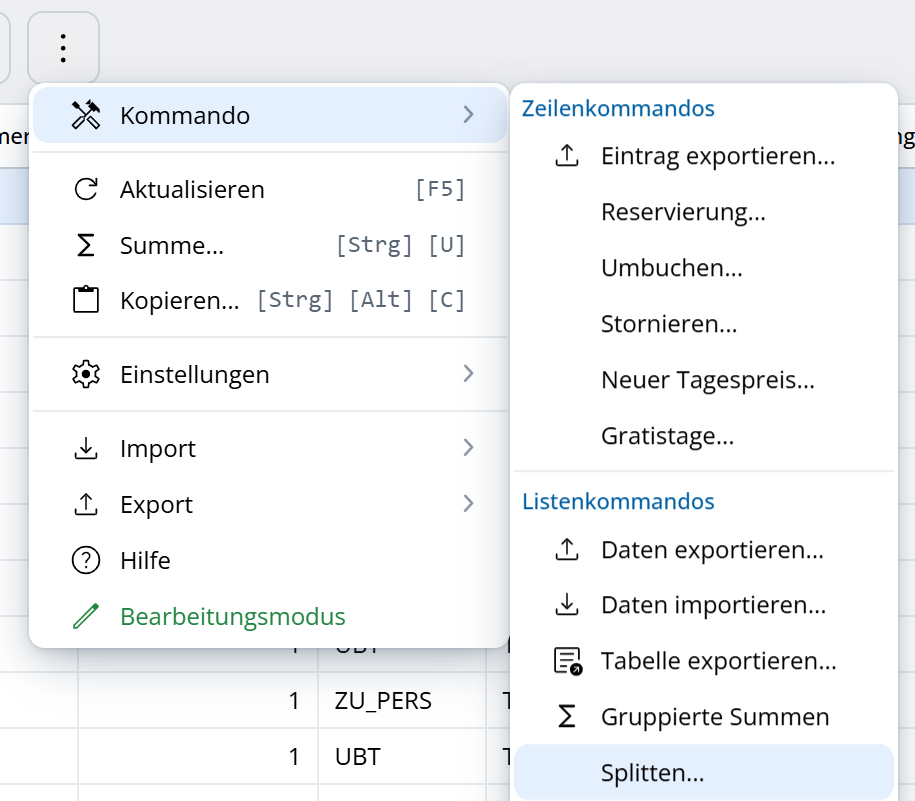Open the Import submenu chevron
This screenshot has width=915, height=801.
click(x=468, y=448)
